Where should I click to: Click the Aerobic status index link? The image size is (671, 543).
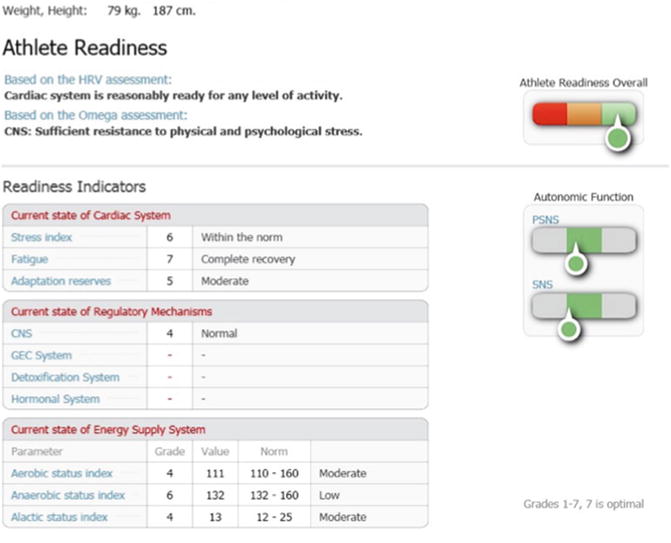coord(61,473)
